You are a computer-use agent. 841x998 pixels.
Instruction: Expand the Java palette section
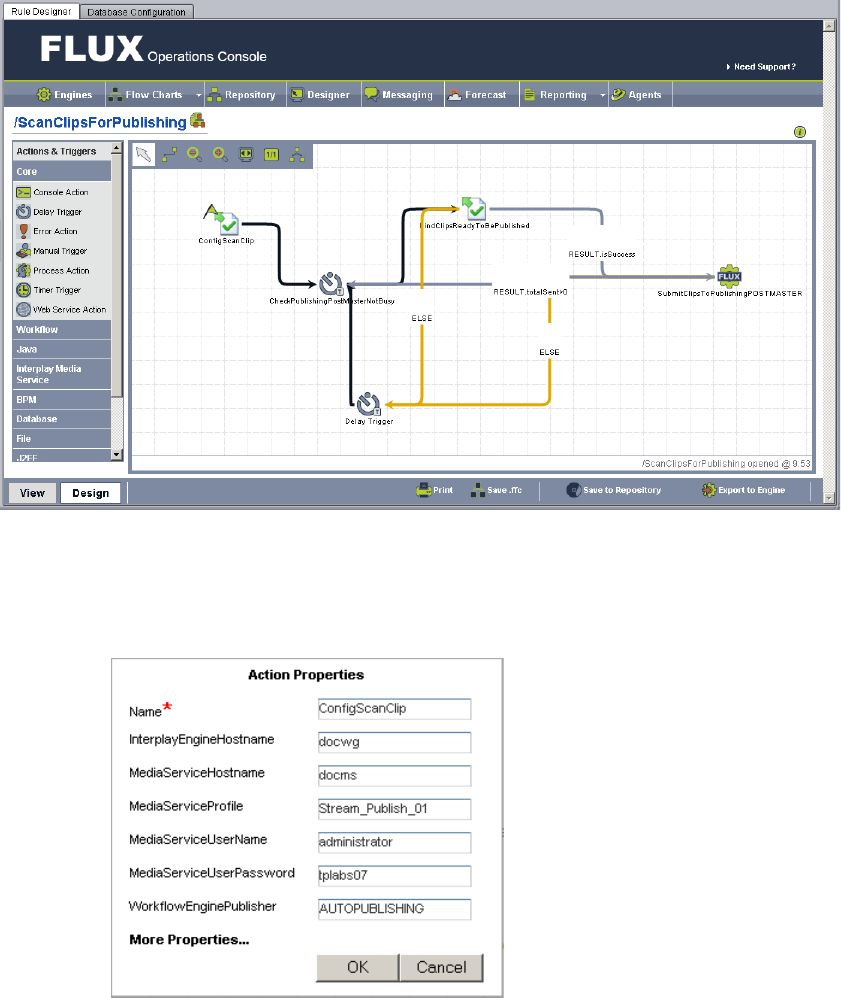tap(62, 349)
